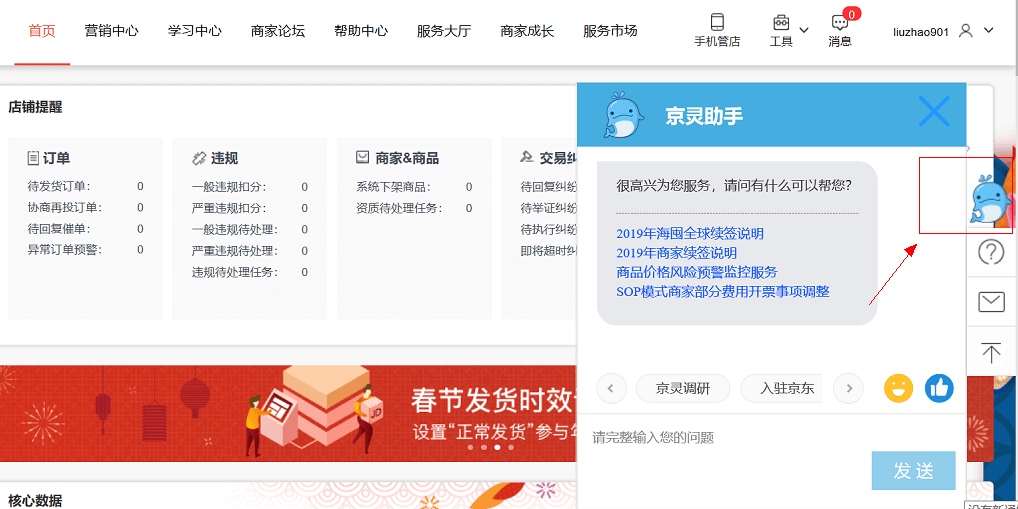Open the help question mark sidebar icon
Viewport: 1018px width, 509px height.
click(991, 252)
